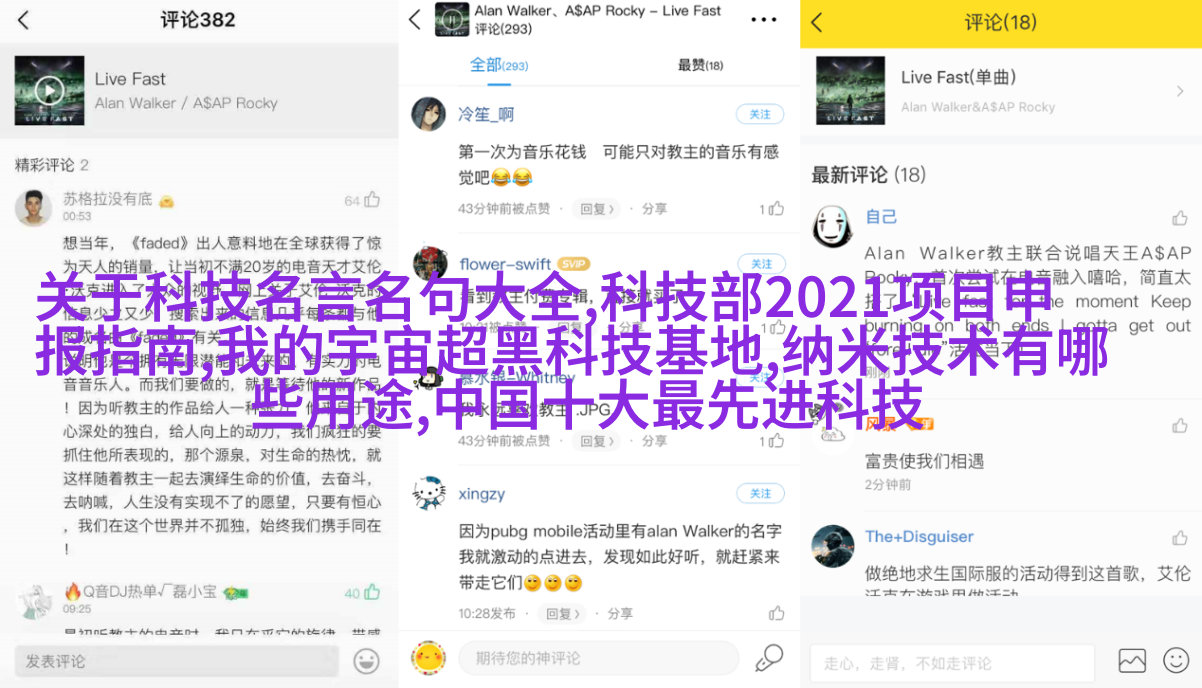The height and width of the screenshot is (688, 1202).
Task: Follow user 冷笙_啊
Action: pos(761,114)
